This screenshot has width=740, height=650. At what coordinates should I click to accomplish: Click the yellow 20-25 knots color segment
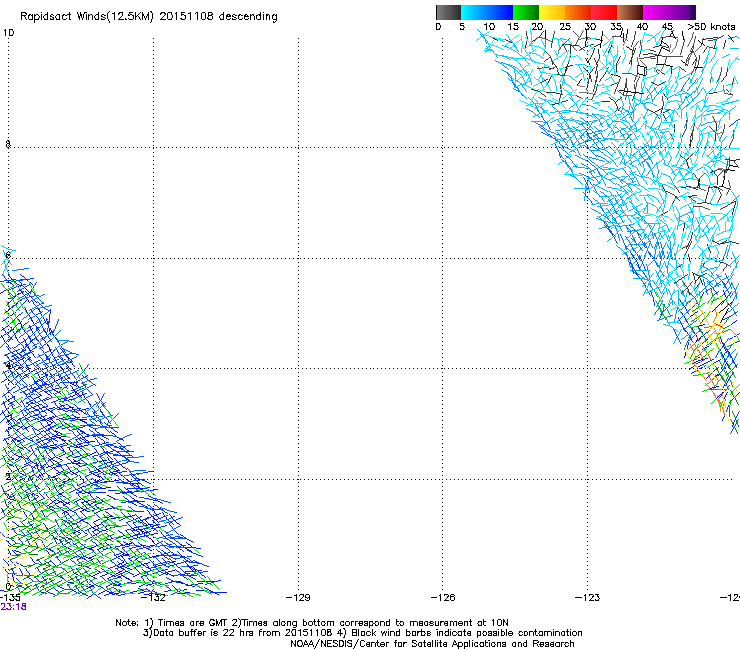tap(552, 12)
